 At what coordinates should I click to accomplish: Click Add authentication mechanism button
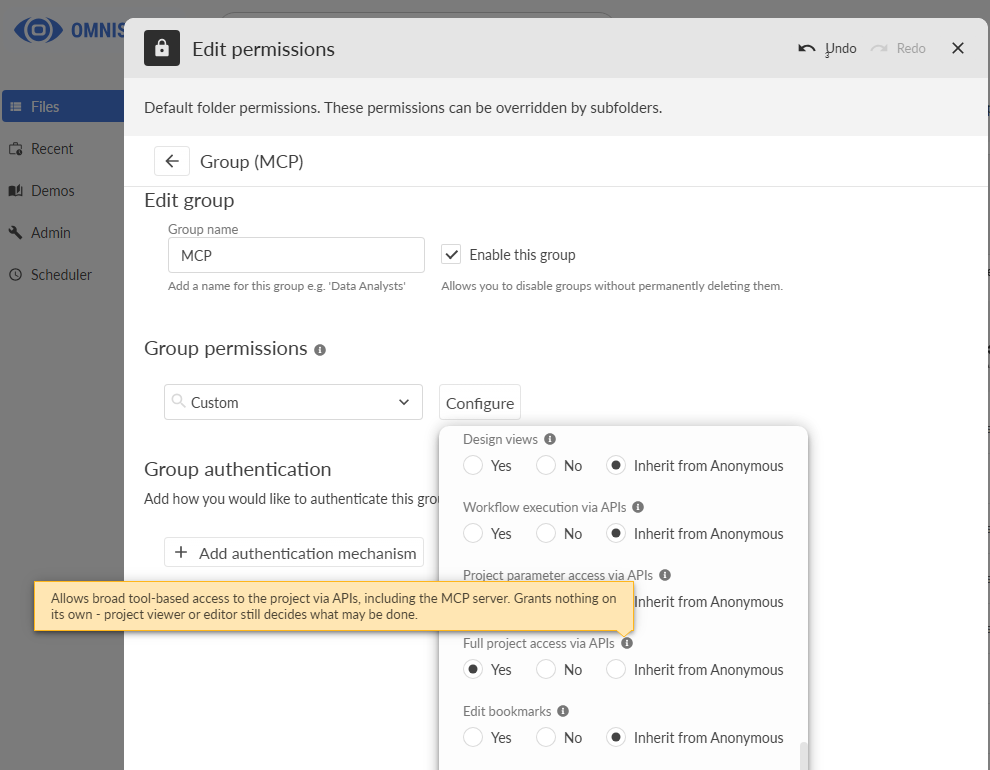[x=294, y=552]
